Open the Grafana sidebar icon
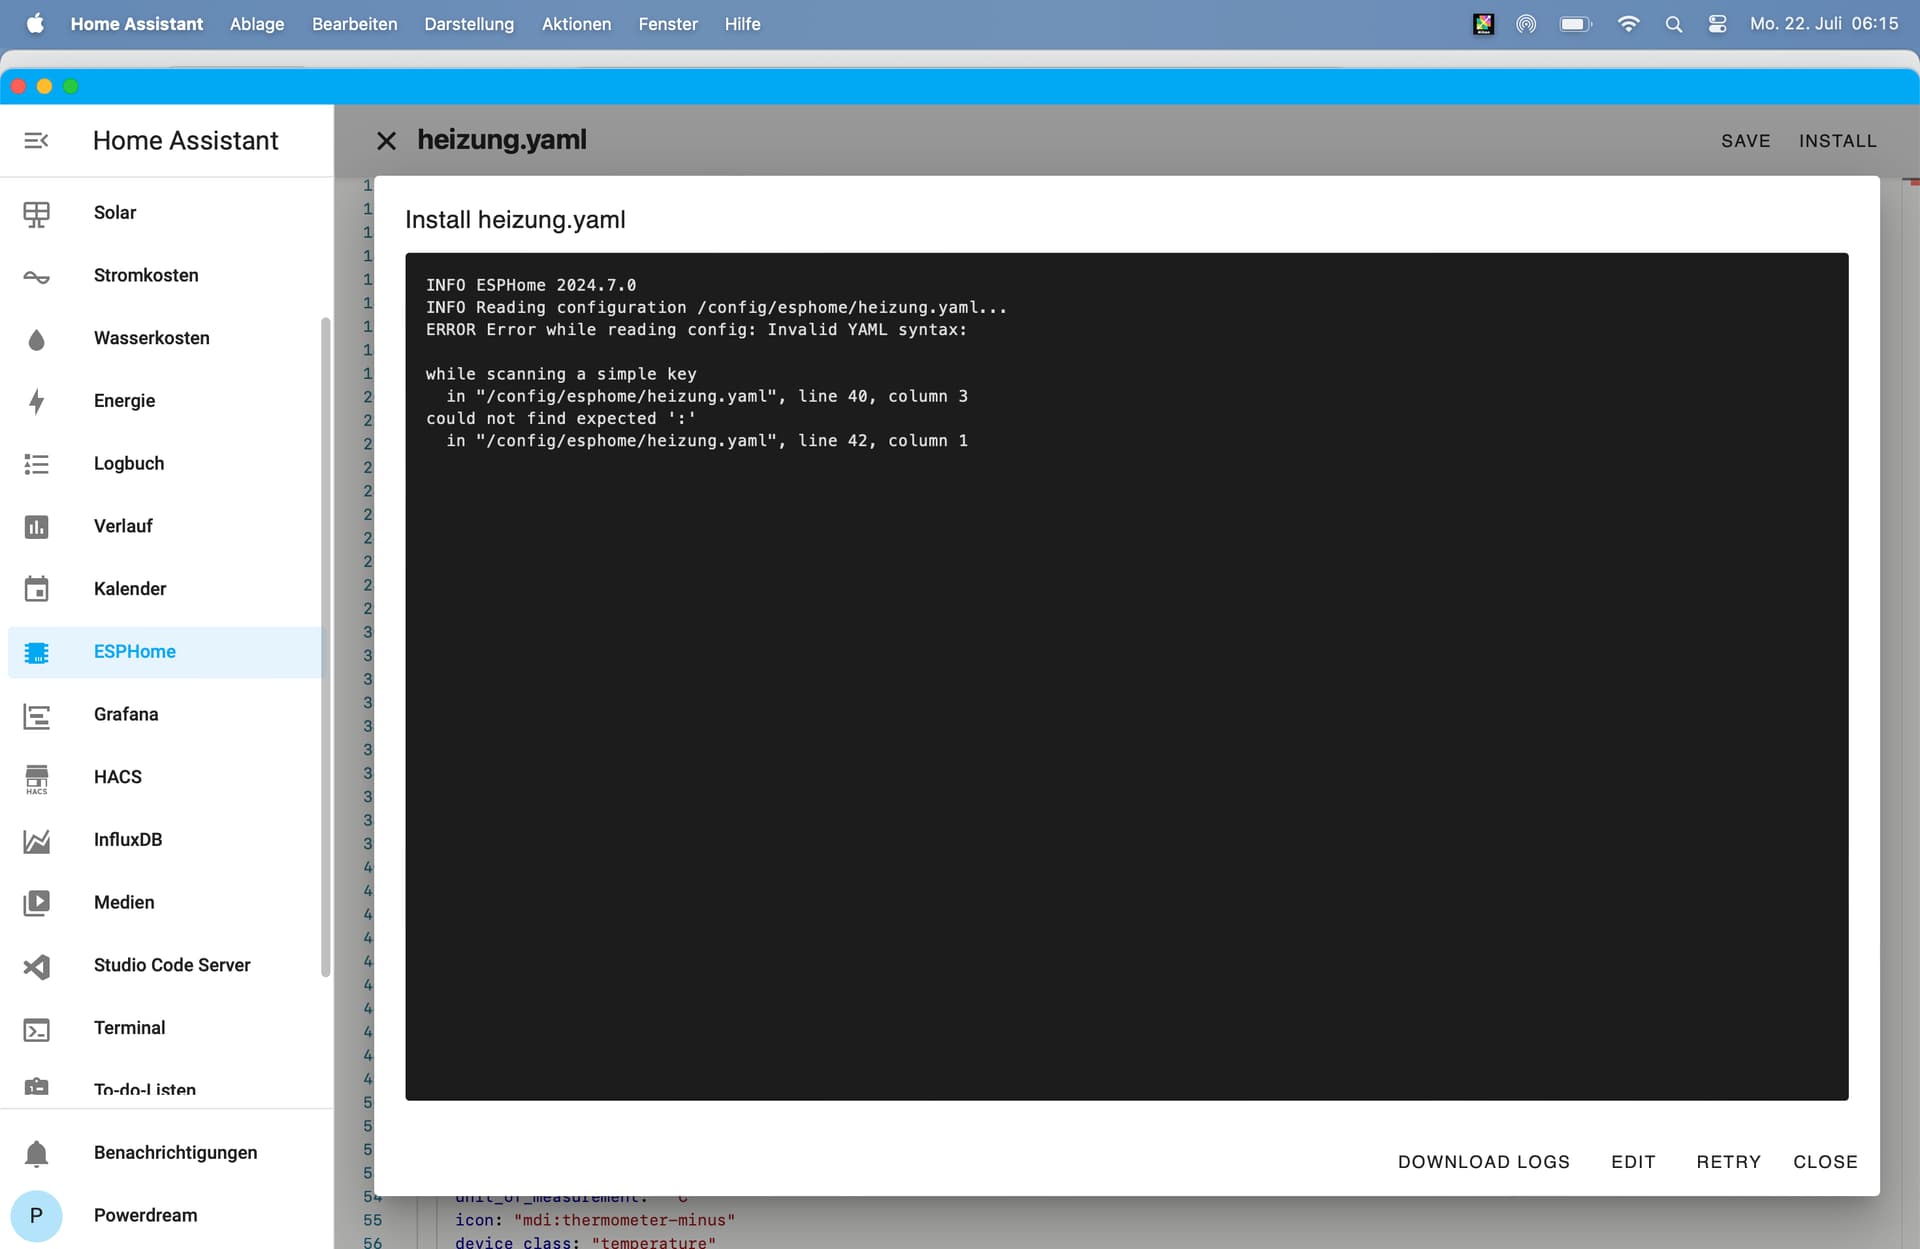Viewport: 1920px width, 1249px height. [x=36, y=715]
